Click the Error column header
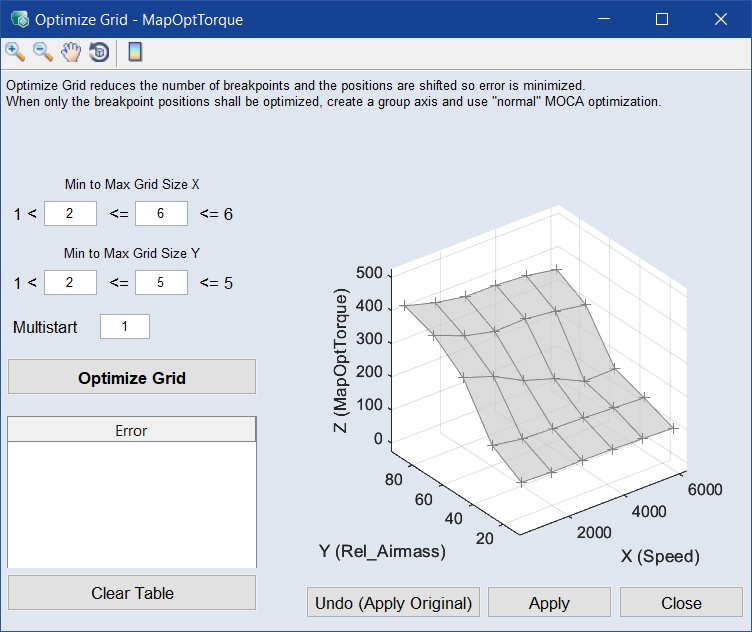Viewport: 752px width, 632px height. (131, 430)
